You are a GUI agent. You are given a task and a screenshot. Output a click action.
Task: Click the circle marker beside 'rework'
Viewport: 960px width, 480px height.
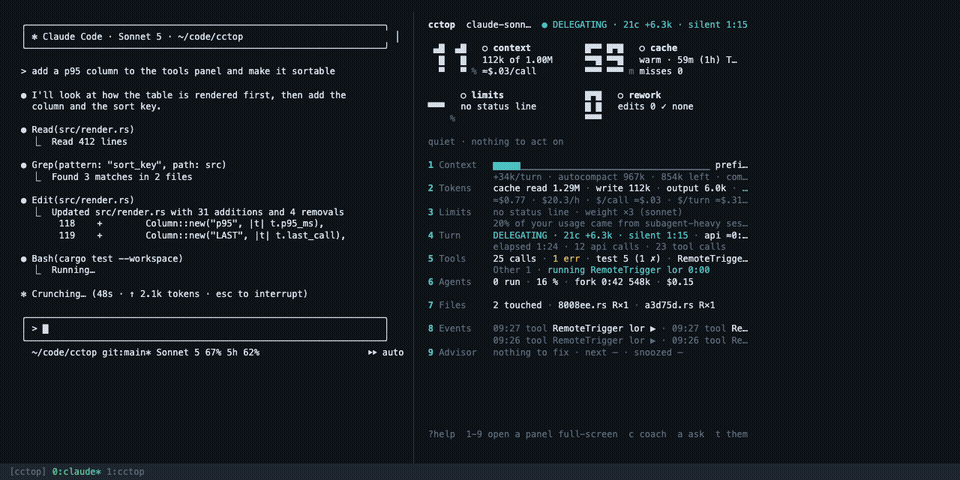click(621, 95)
